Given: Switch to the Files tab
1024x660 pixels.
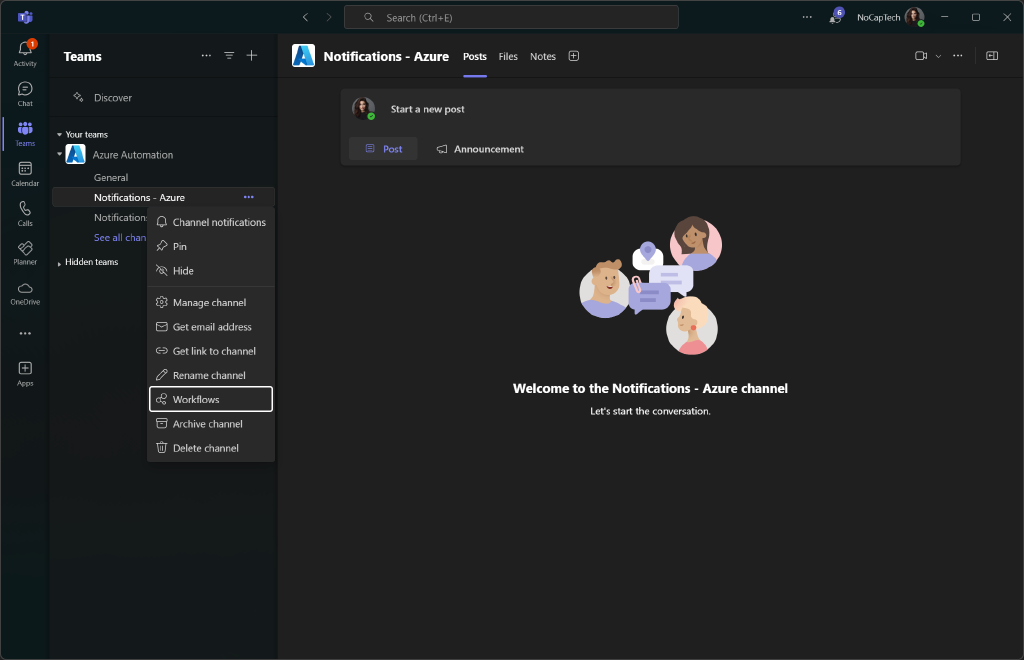Looking at the screenshot, I should point(508,57).
